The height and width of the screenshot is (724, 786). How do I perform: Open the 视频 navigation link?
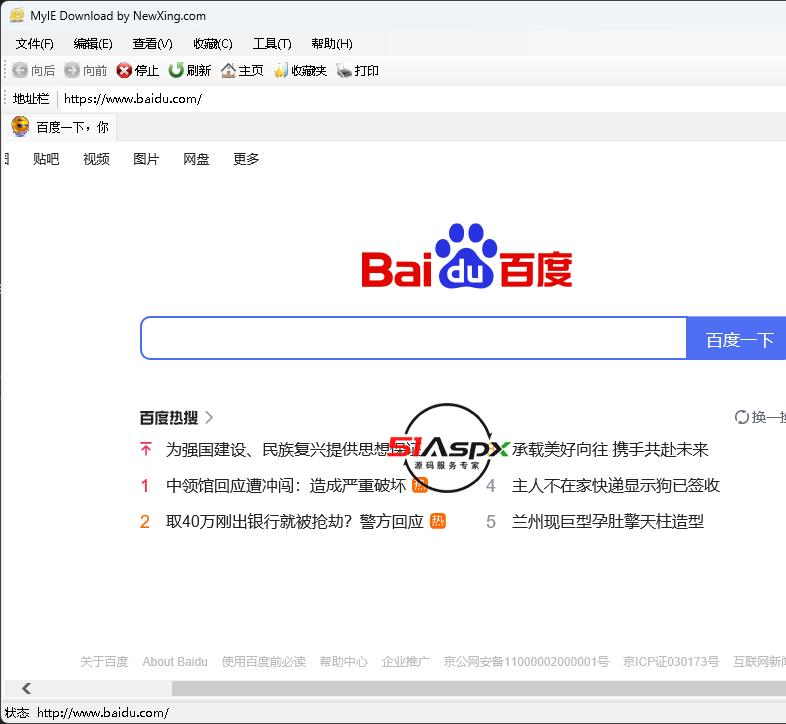pos(96,159)
